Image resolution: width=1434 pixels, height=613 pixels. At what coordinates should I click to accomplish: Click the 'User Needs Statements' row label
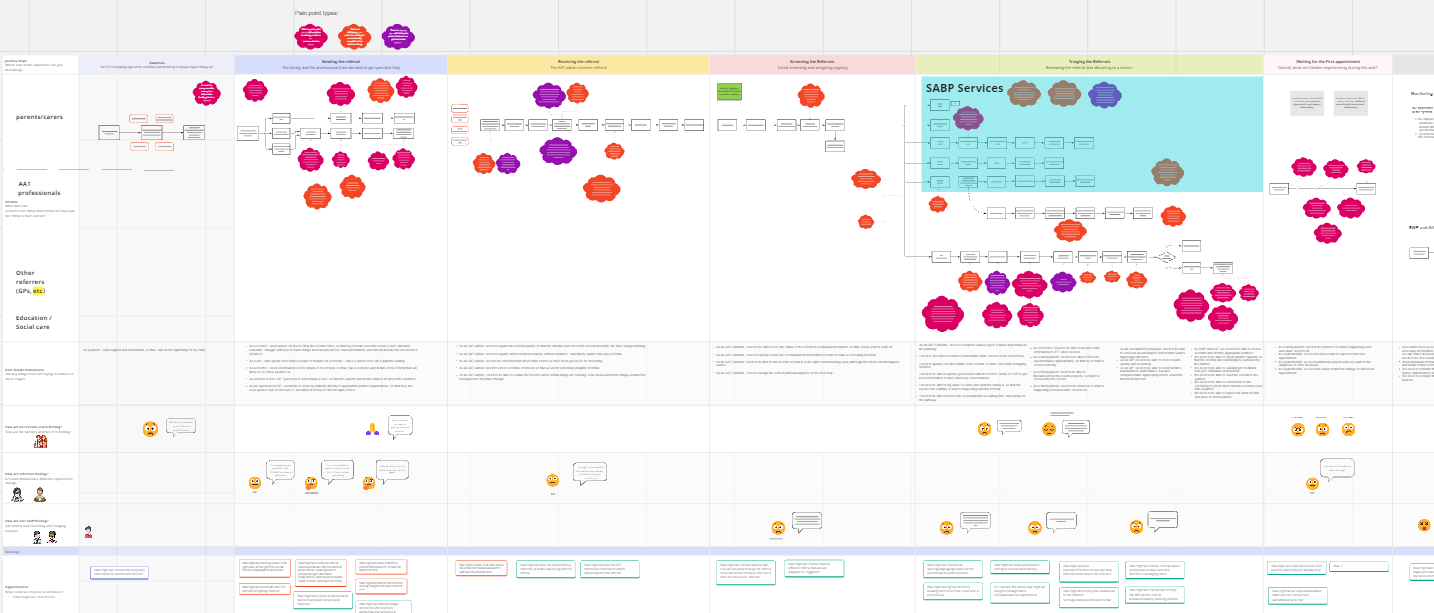pyautogui.click(x=23, y=370)
